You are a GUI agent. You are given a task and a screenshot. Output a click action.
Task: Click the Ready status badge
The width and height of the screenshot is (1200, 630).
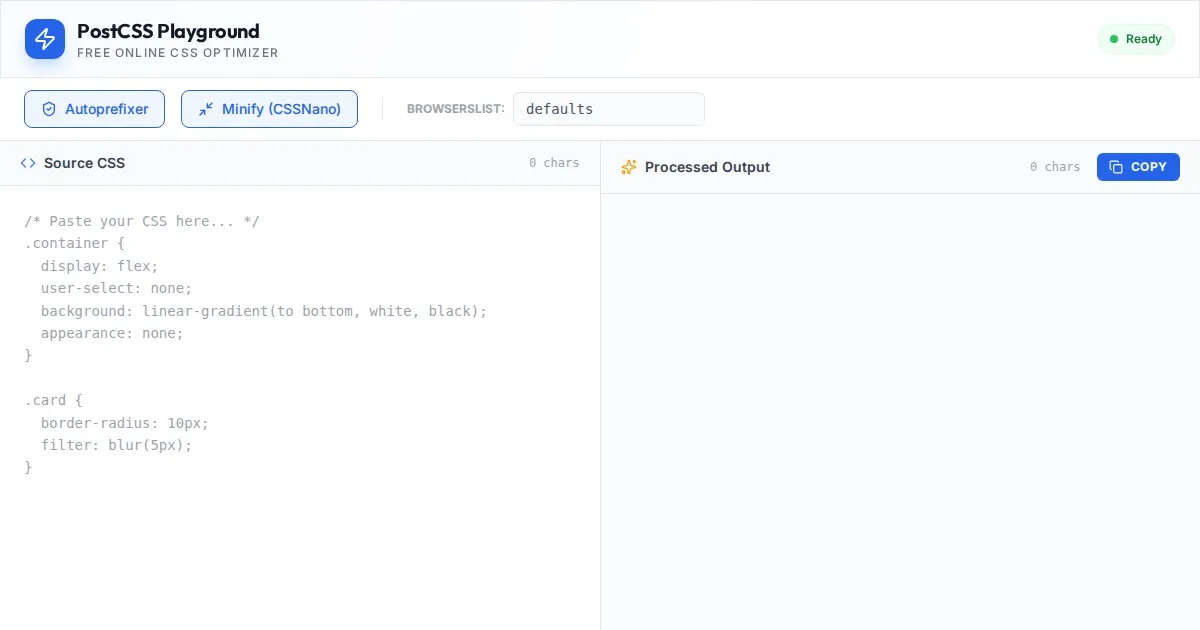click(1135, 39)
